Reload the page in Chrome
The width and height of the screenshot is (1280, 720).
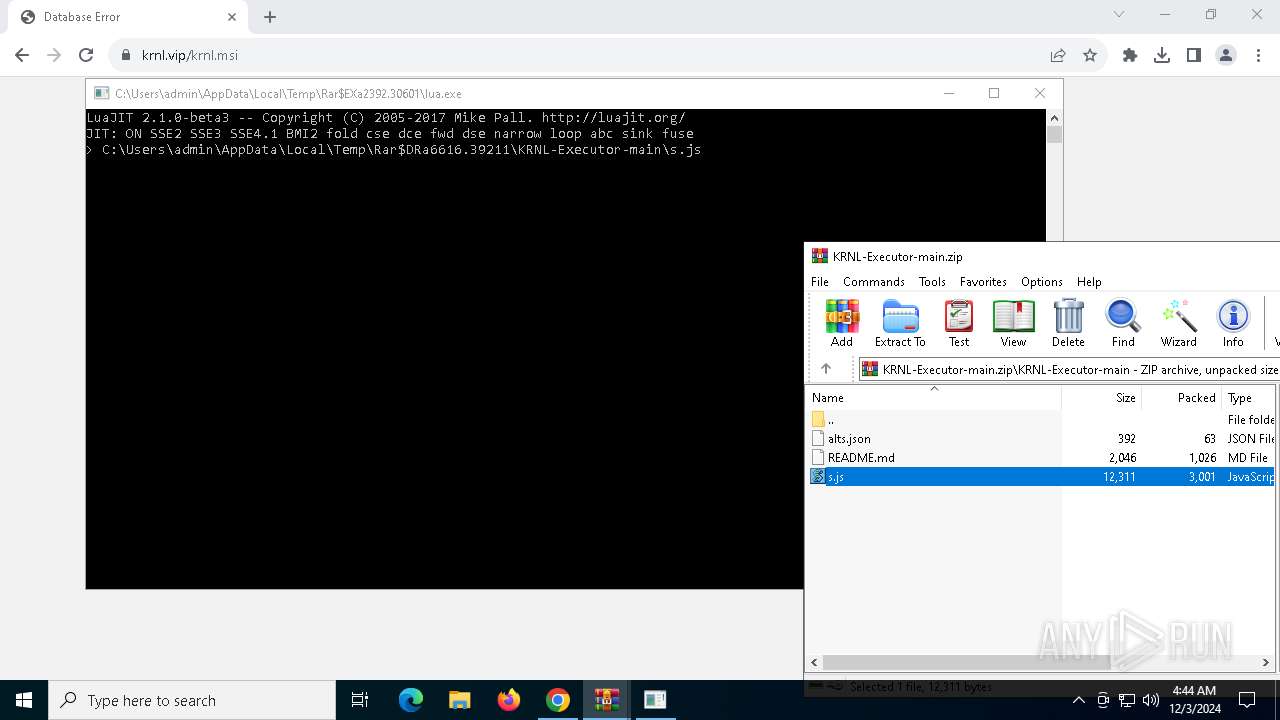pyautogui.click(x=86, y=55)
